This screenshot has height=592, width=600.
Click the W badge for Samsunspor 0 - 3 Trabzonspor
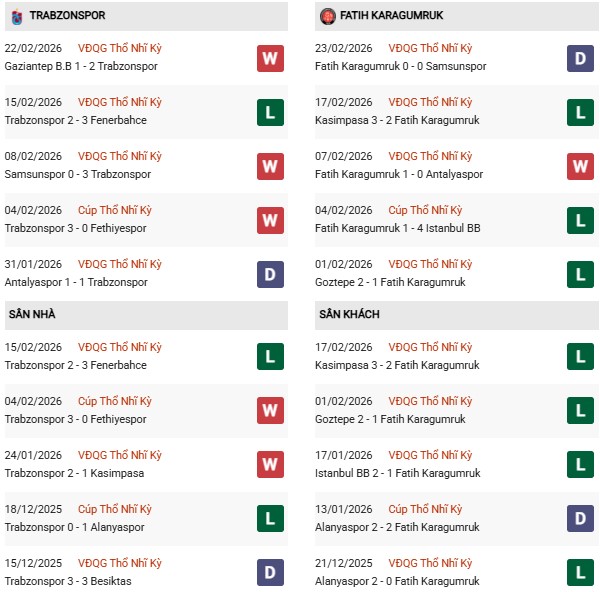point(269,166)
